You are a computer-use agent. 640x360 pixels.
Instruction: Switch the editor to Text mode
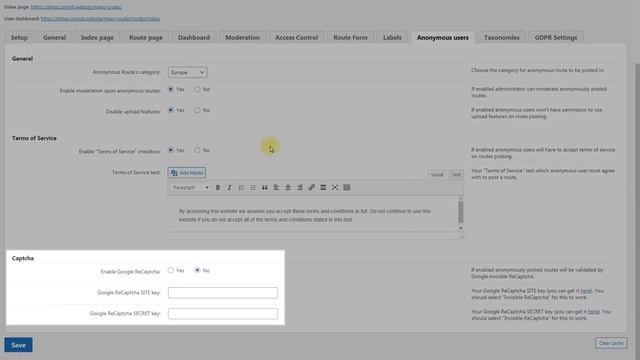coord(456,175)
